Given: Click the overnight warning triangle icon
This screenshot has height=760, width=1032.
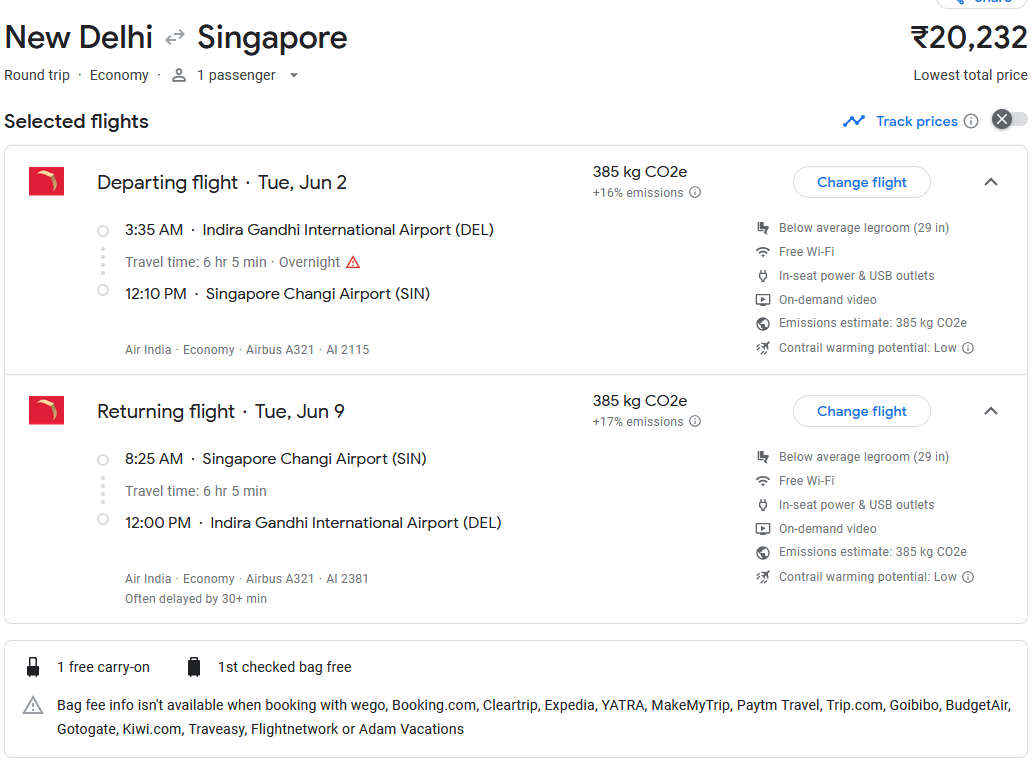Looking at the screenshot, I should pos(353,262).
